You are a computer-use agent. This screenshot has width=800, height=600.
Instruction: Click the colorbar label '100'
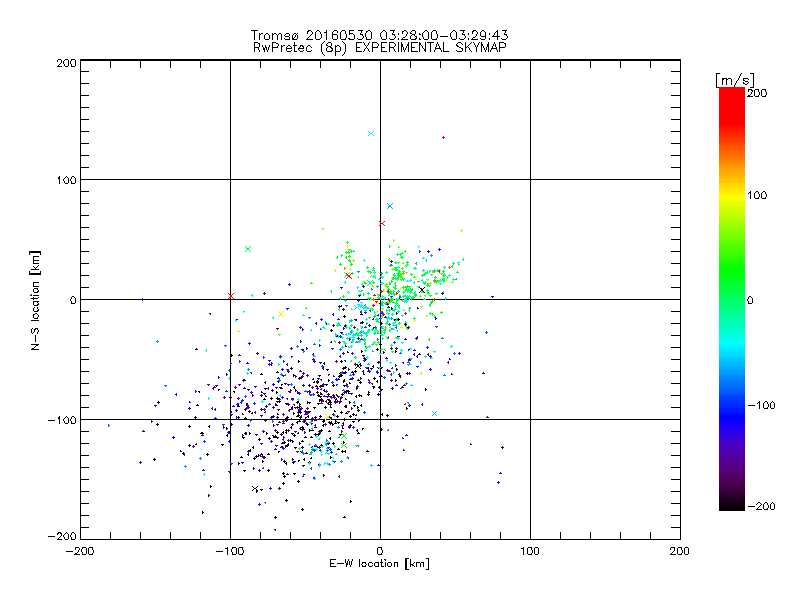pos(757,195)
